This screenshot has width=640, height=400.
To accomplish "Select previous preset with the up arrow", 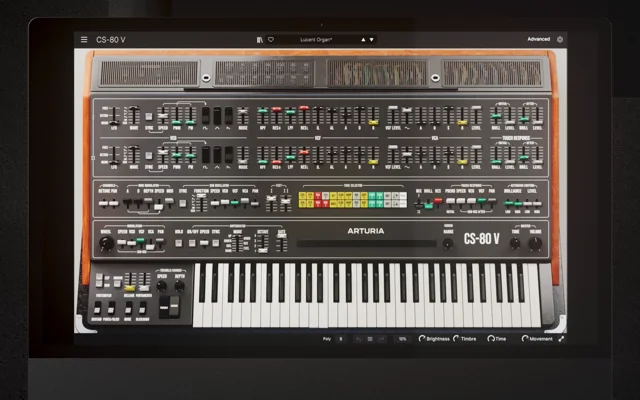I will [x=363, y=40].
